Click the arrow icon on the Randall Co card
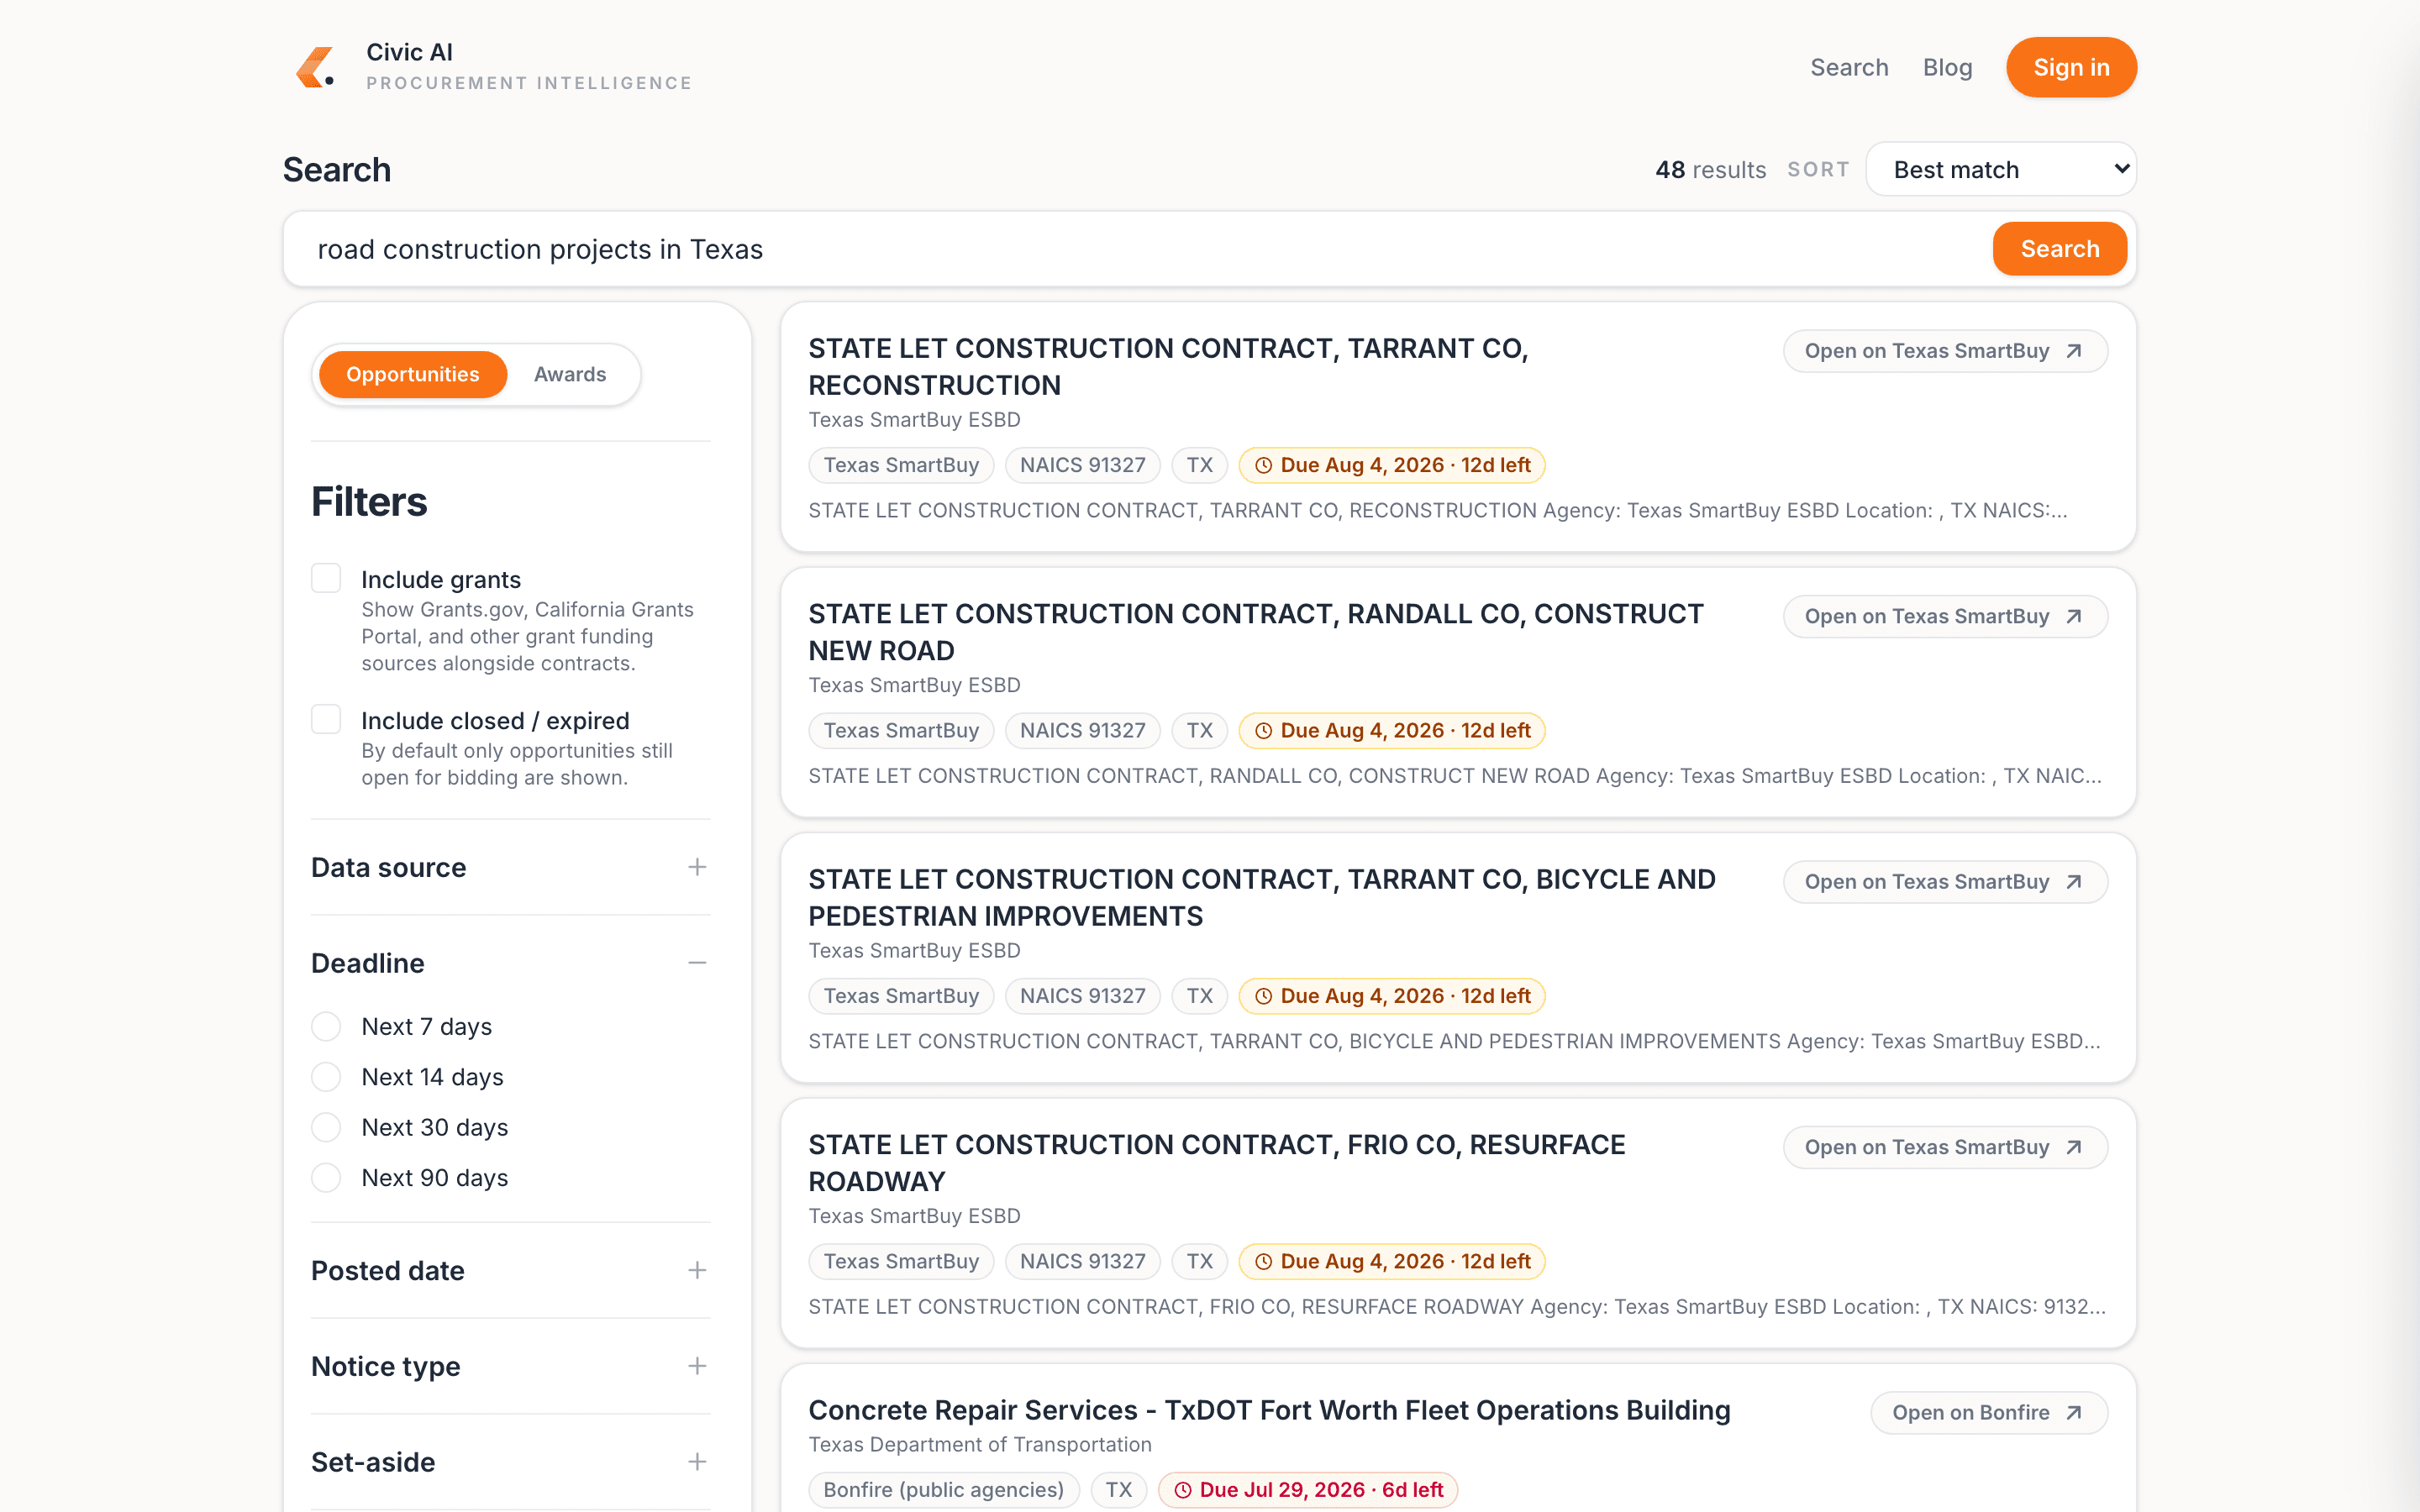Viewport: 2420px width, 1512px height. point(2074,616)
